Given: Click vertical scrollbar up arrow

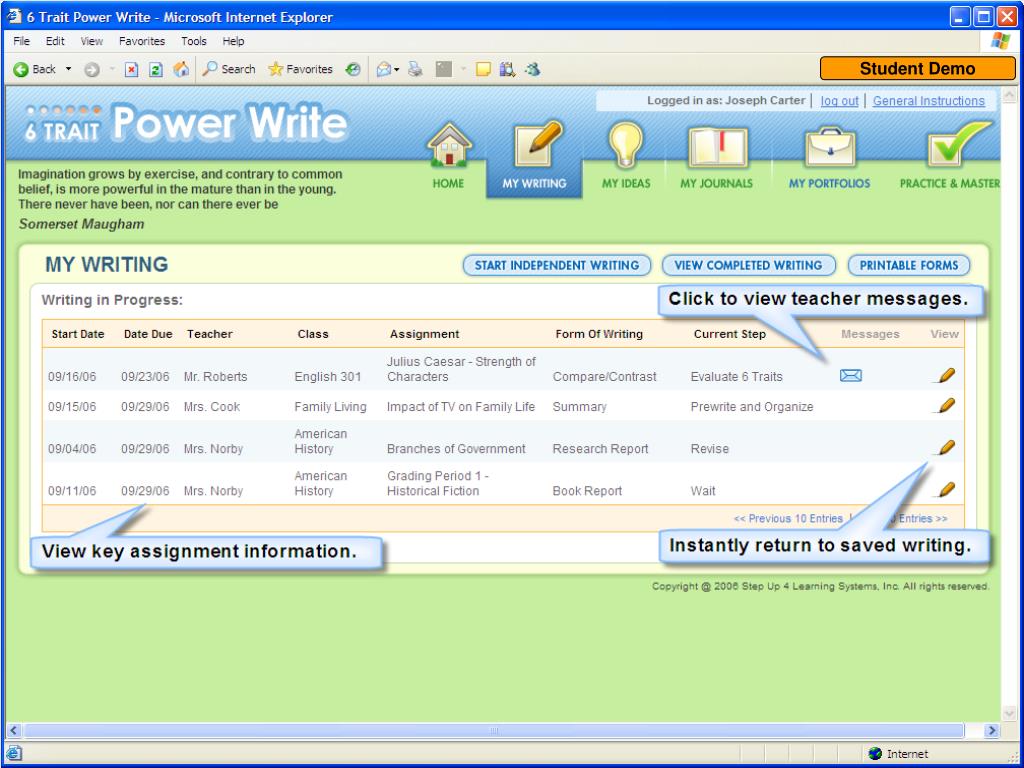Looking at the screenshot, I should click(x=1009, y=96).
